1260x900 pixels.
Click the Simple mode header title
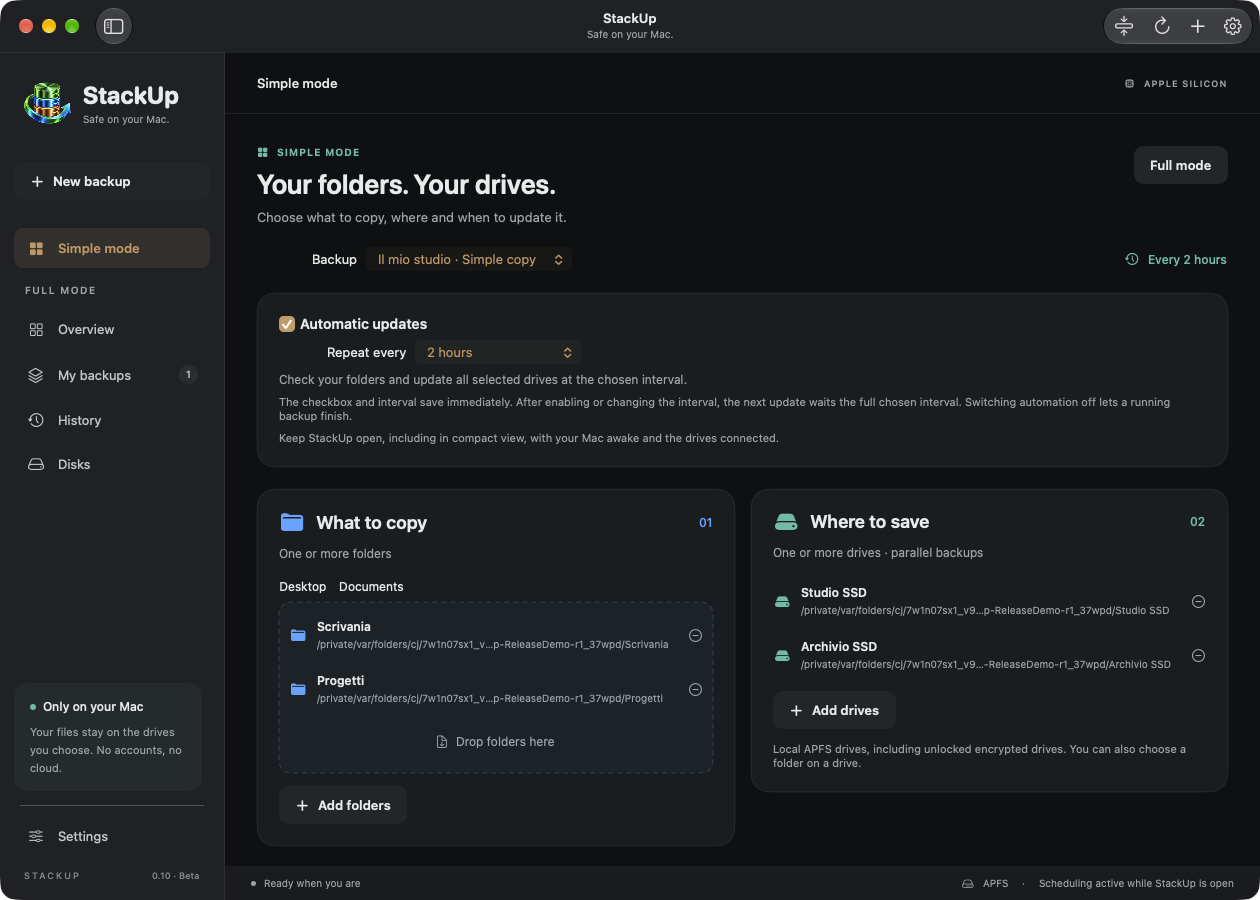point(297,84)
